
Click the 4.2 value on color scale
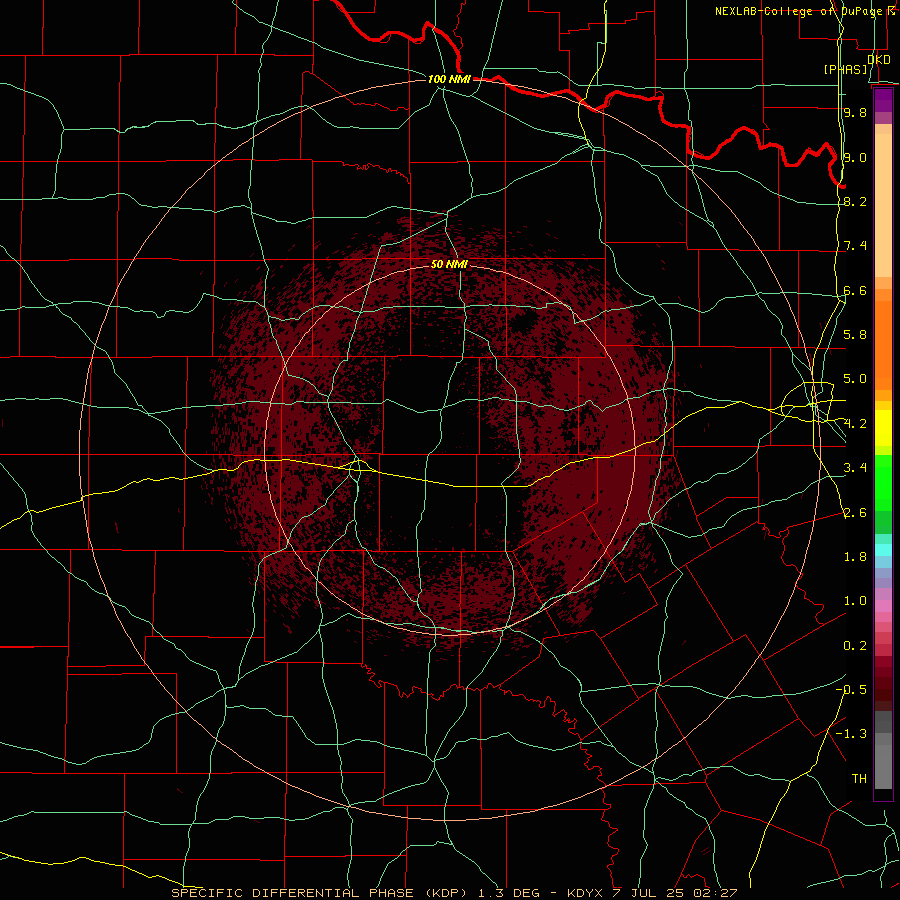pyautogui.click(x=855, y=424)
